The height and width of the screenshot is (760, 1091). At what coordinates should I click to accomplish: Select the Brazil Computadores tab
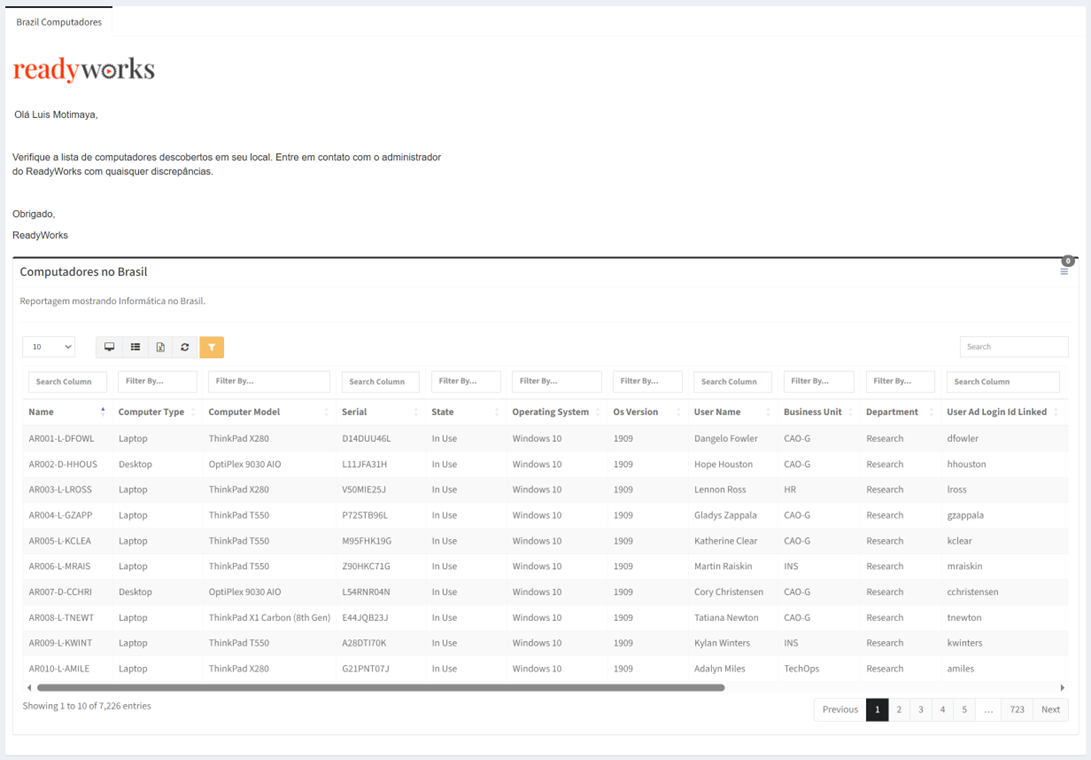pos(59,22)
